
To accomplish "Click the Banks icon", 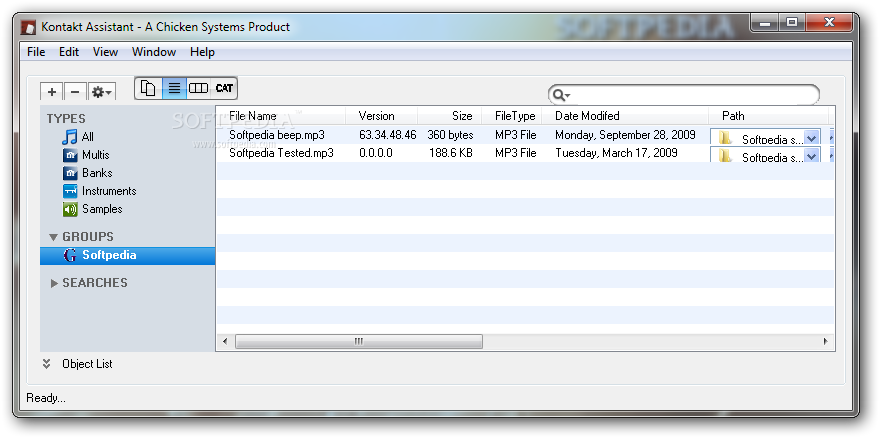I will tap(70, 173).
